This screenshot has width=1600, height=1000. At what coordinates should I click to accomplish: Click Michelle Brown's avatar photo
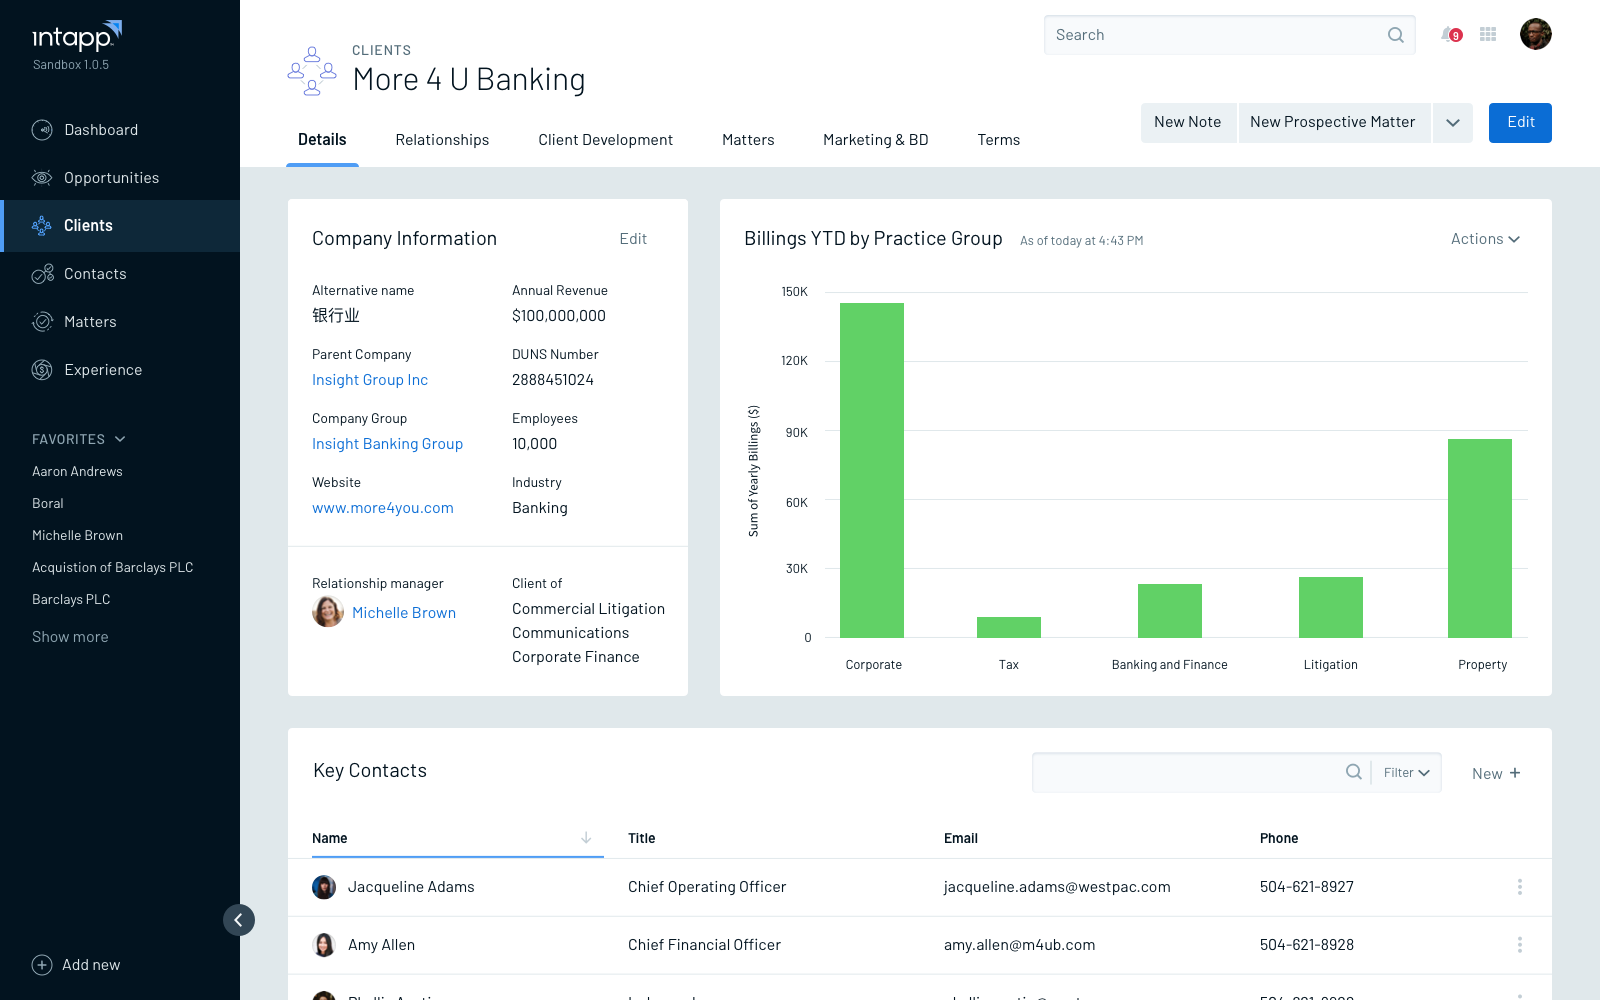(x=328, y=611)
